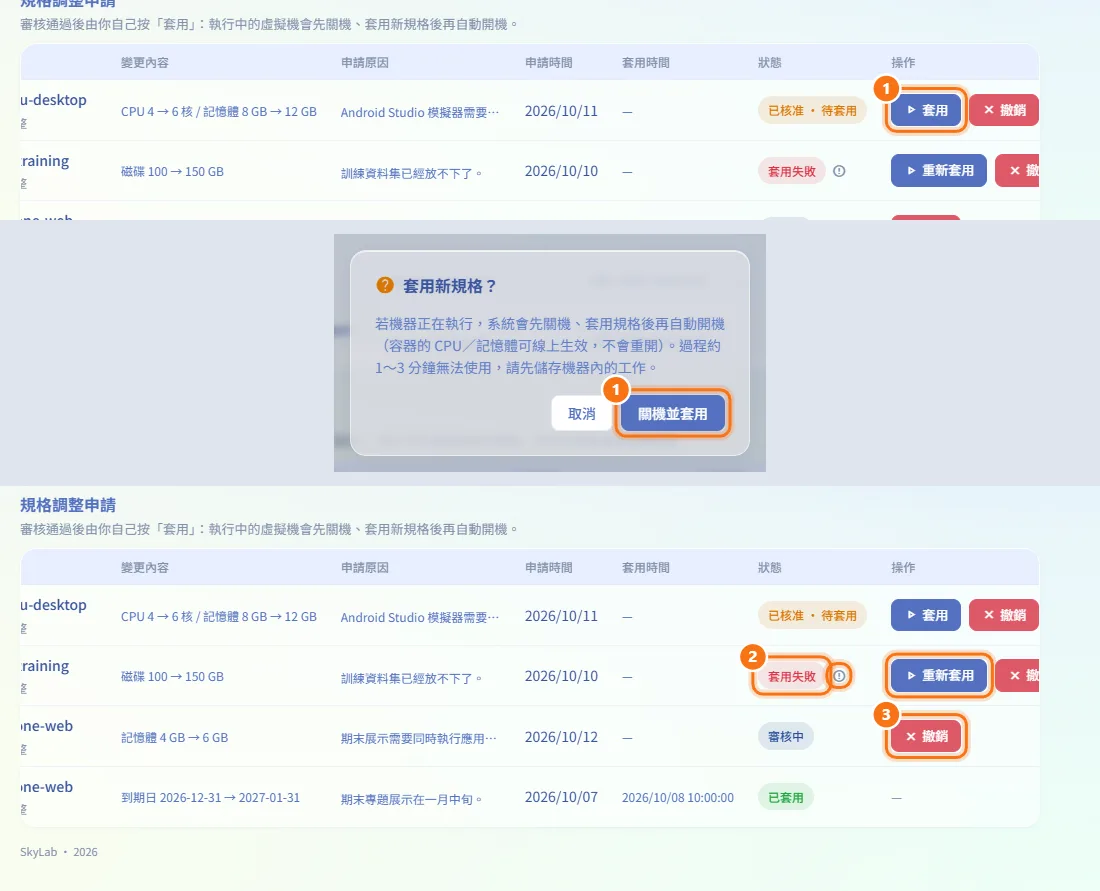Click the 已核准・待套用 badge in the upper table
Viewport: 1100px width, 891px height.
[x=812, y=111]
